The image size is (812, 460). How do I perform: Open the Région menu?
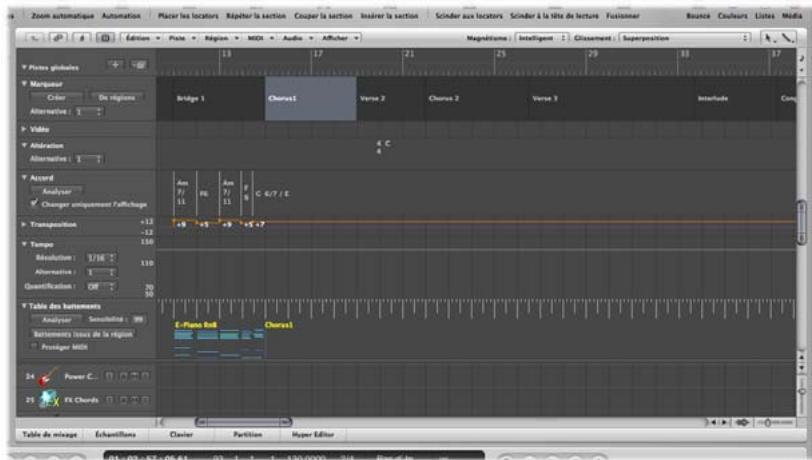pyautogui.click(x=221, y=38)
